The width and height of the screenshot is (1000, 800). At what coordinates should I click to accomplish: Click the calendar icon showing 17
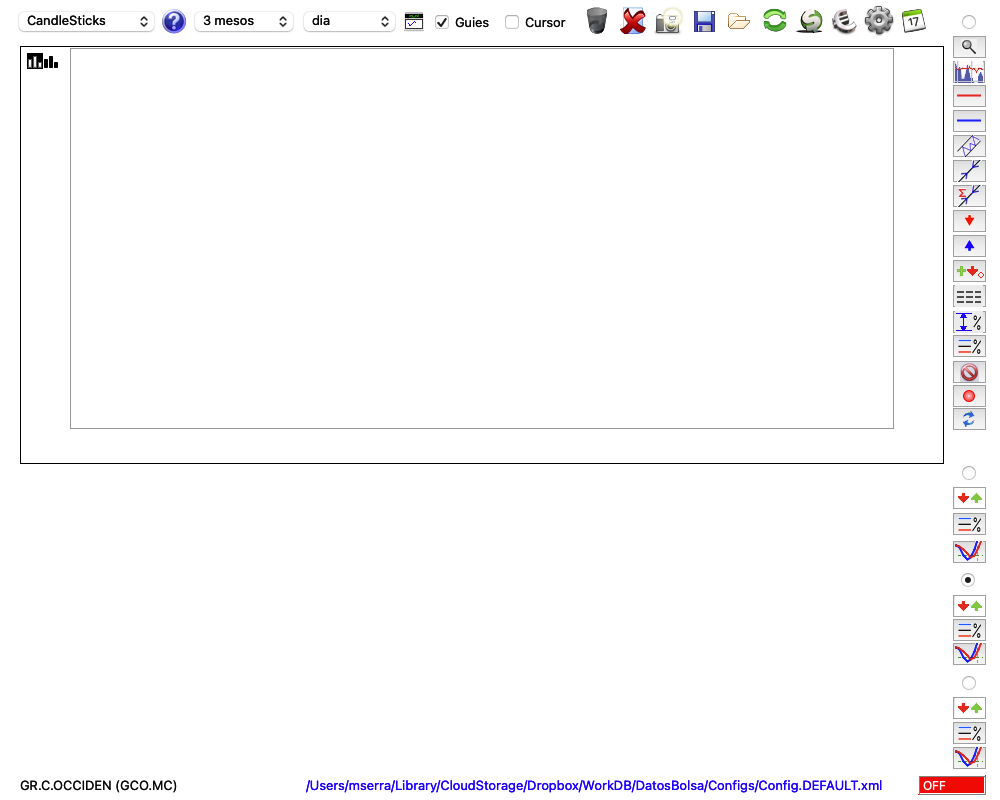(914, 21)
